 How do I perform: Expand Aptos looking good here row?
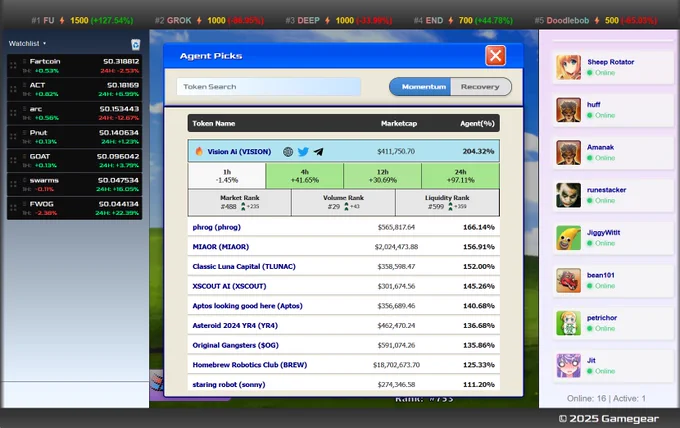(x=343, y=306)
